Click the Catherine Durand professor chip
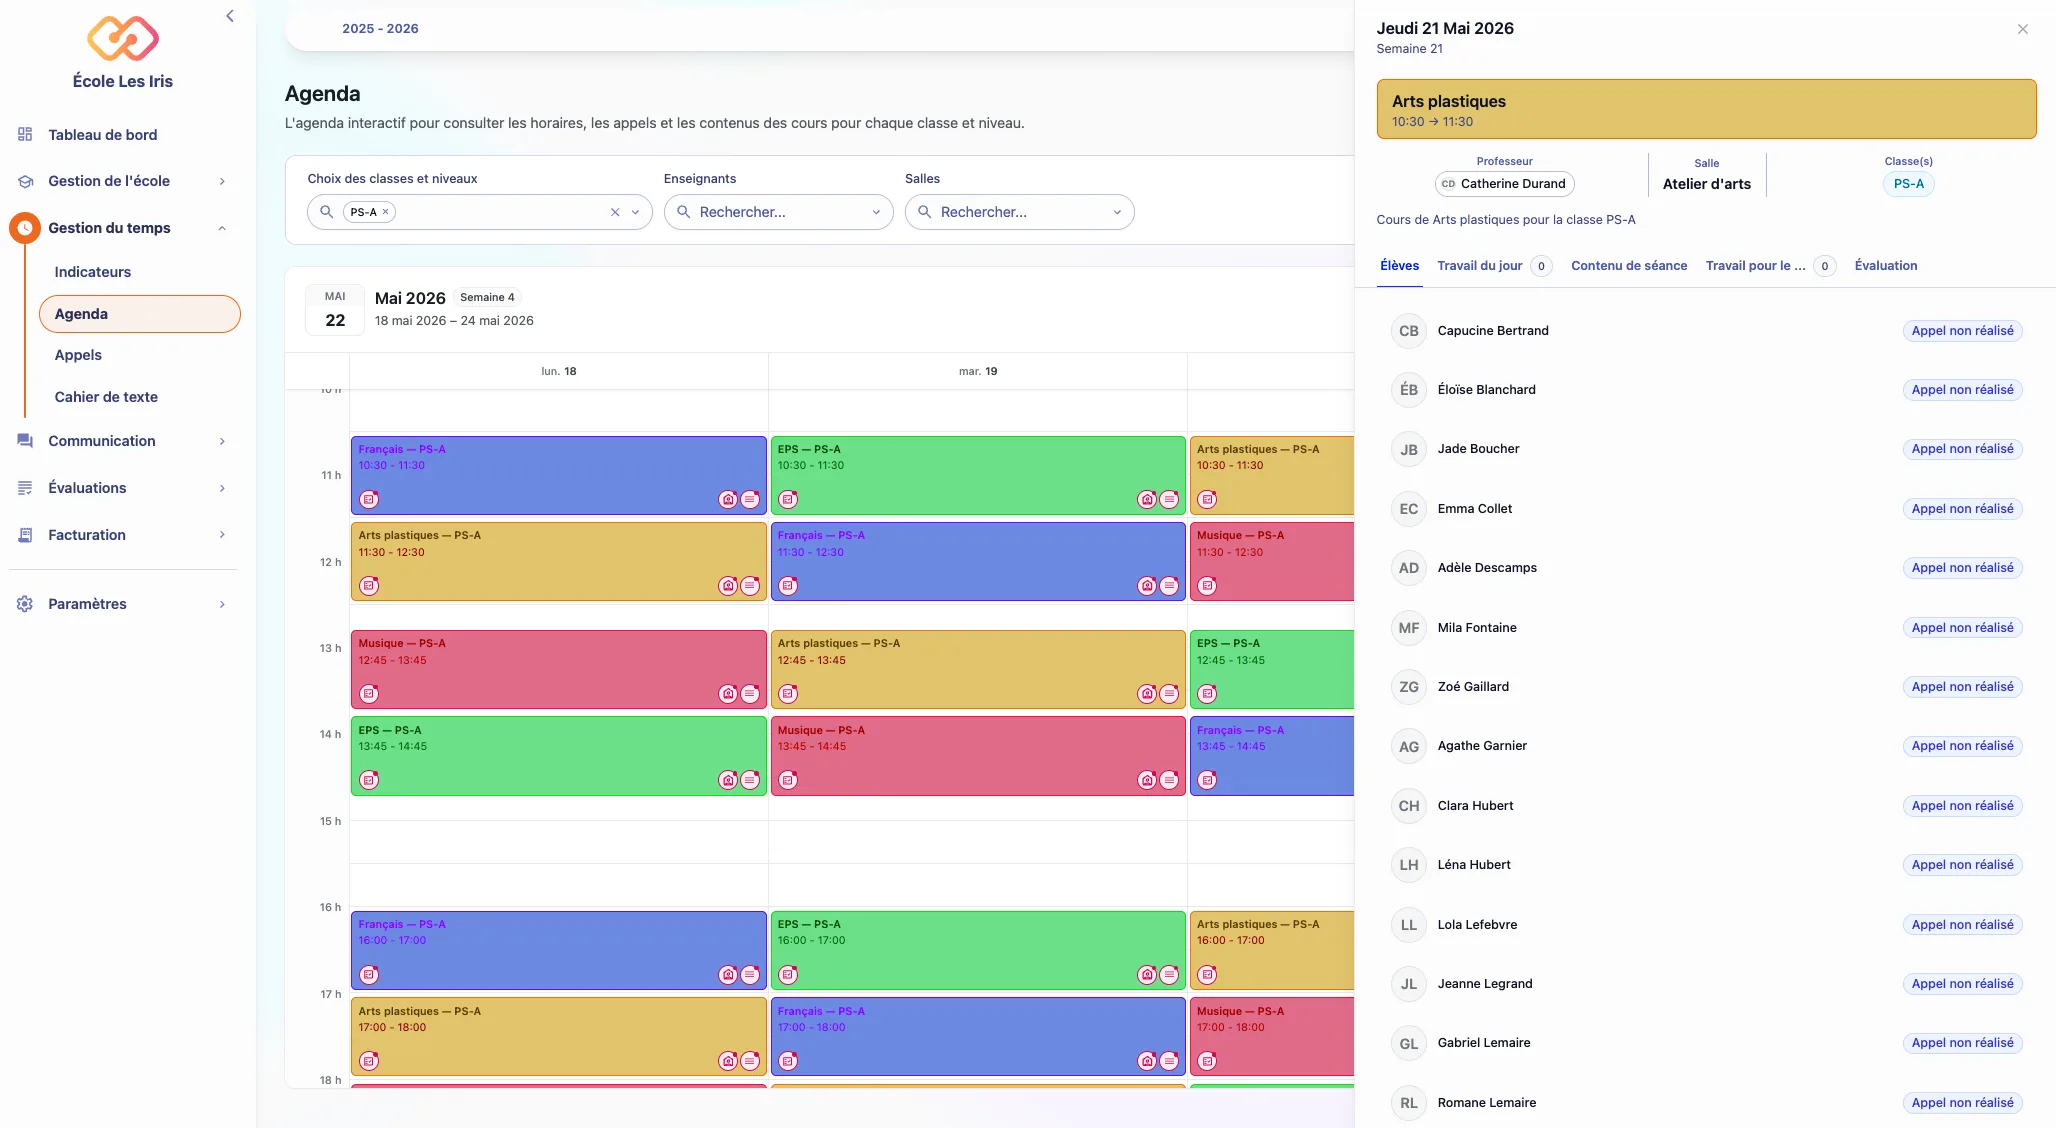Image resolution: width=2056 pixels, height=1128 pixels. click(x=1504, y=184)
